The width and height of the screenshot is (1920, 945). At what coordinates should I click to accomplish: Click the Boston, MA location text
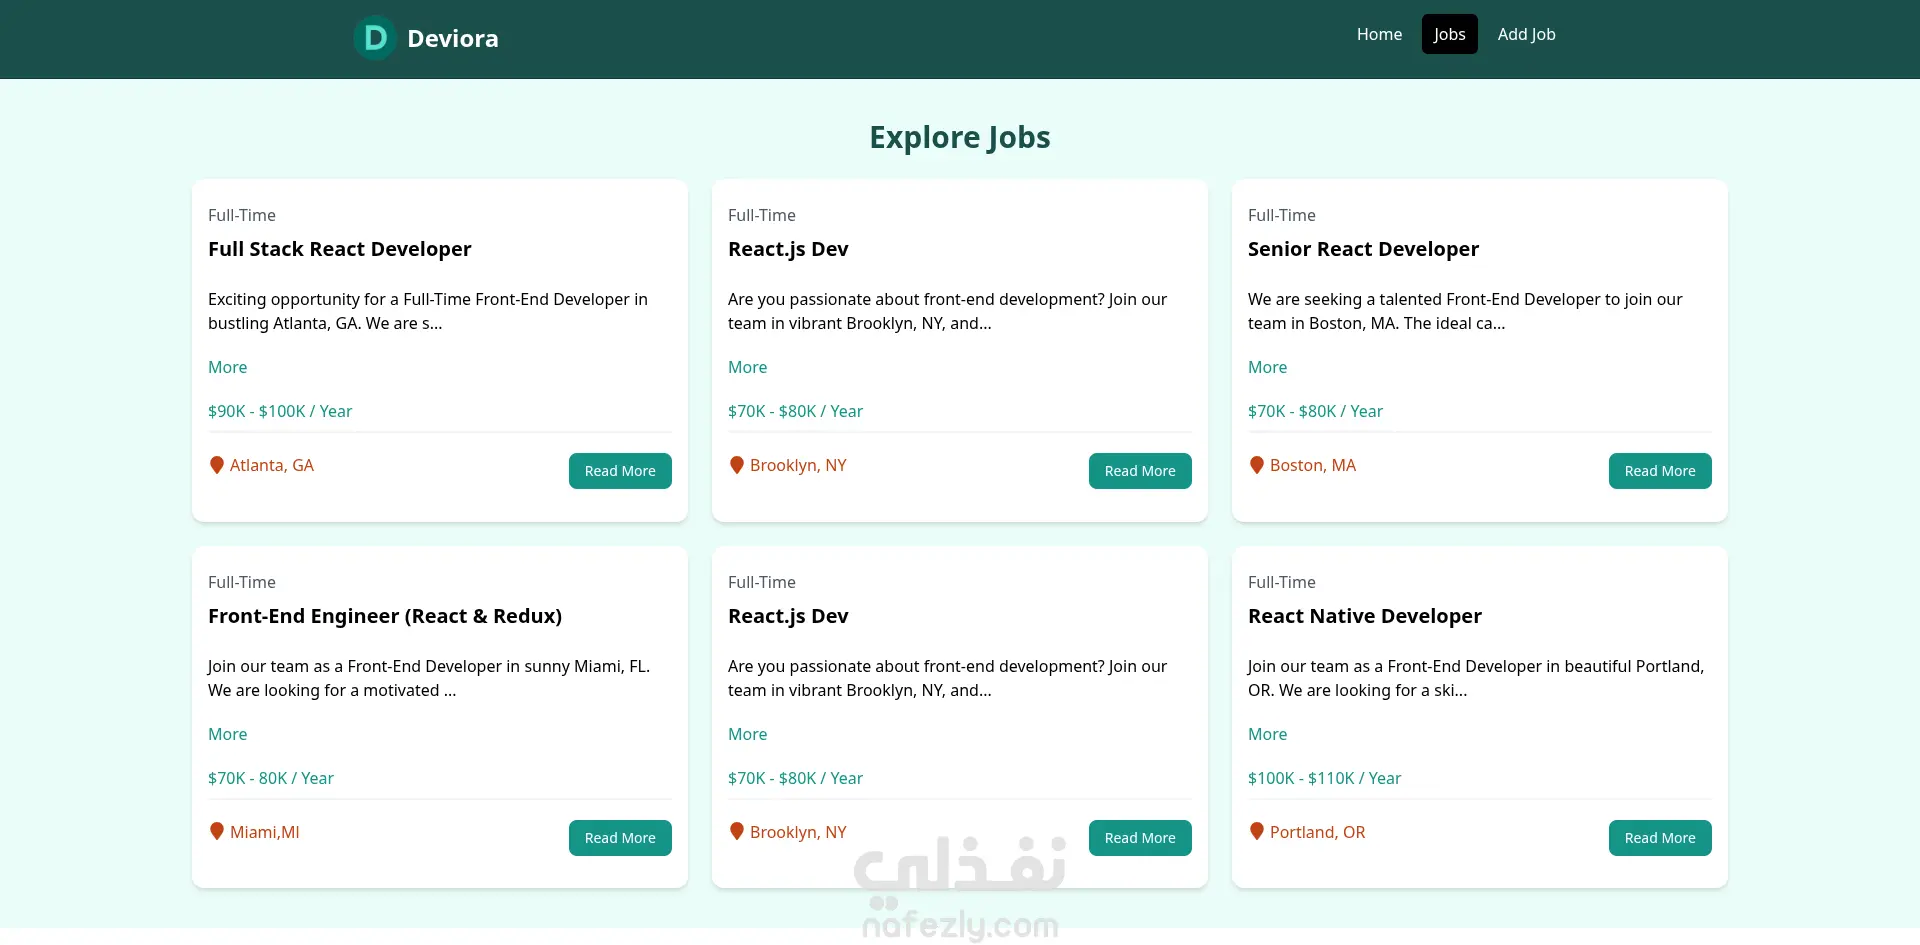click(1313, 465)
